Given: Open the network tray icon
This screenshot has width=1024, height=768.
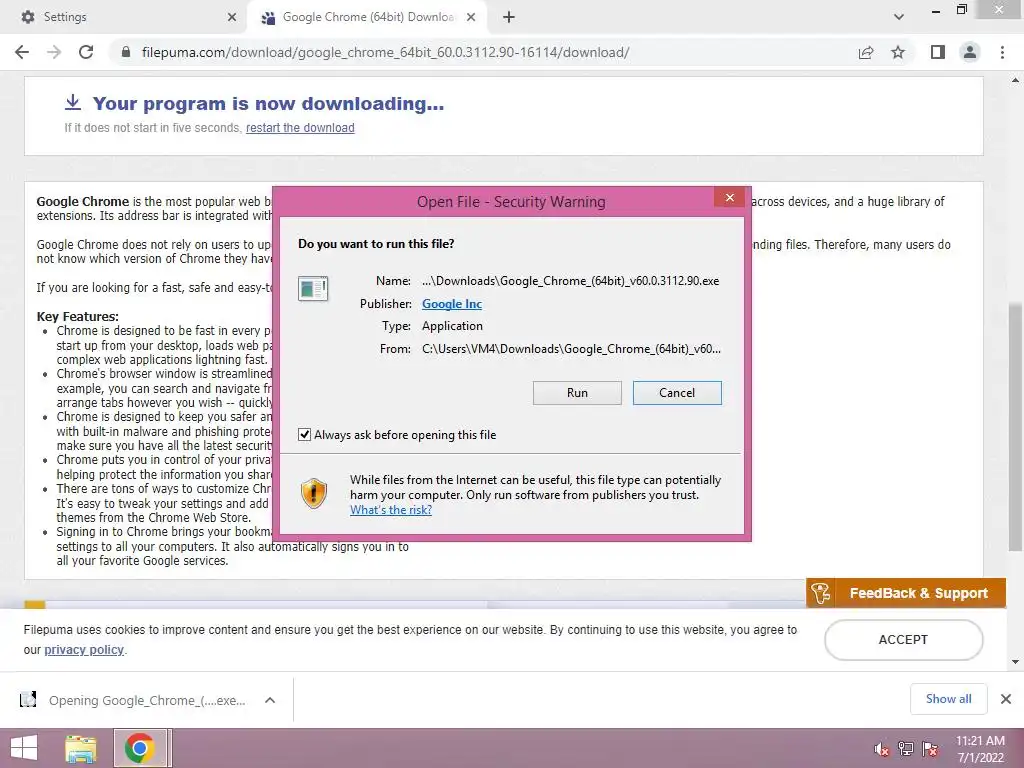Looking at the screenshot, I should click(x=906, y=749).
